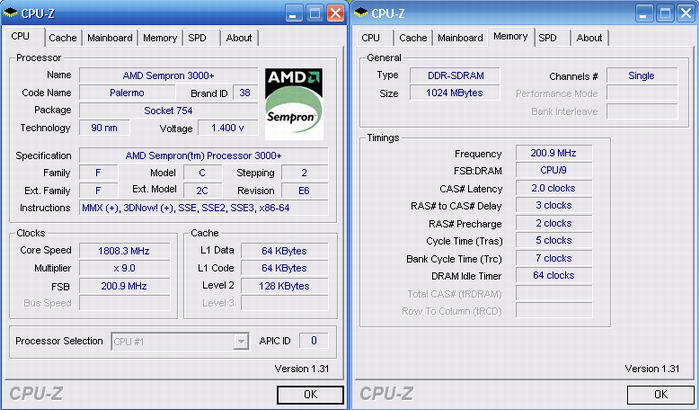Screen dimensions: 699x410
Task: Click memory Type value DDR-SDRAM
Action: [x=455, y=75]
